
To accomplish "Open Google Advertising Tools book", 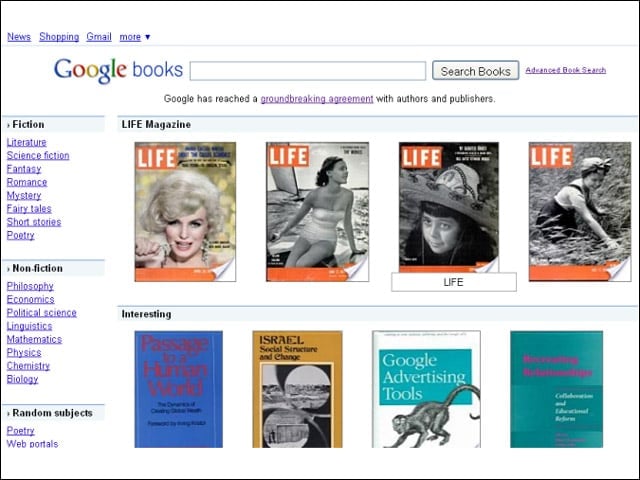I will click(427, 389).
